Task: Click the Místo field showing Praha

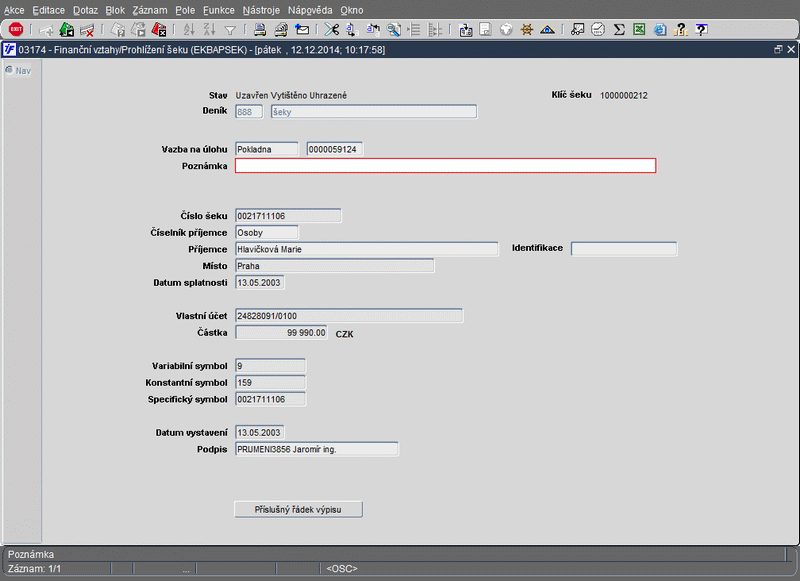Action: (x=335, y=266)
